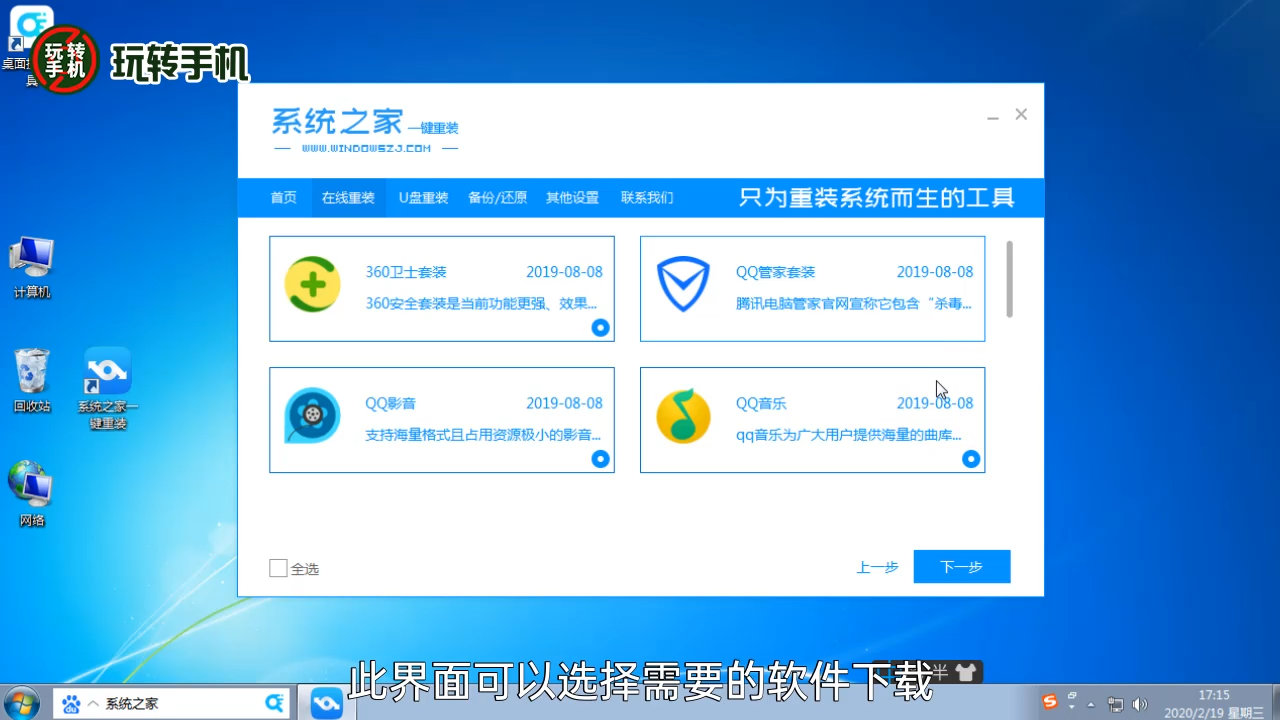
Task: Click the volume speaker tray icon
Action: 1139,704
